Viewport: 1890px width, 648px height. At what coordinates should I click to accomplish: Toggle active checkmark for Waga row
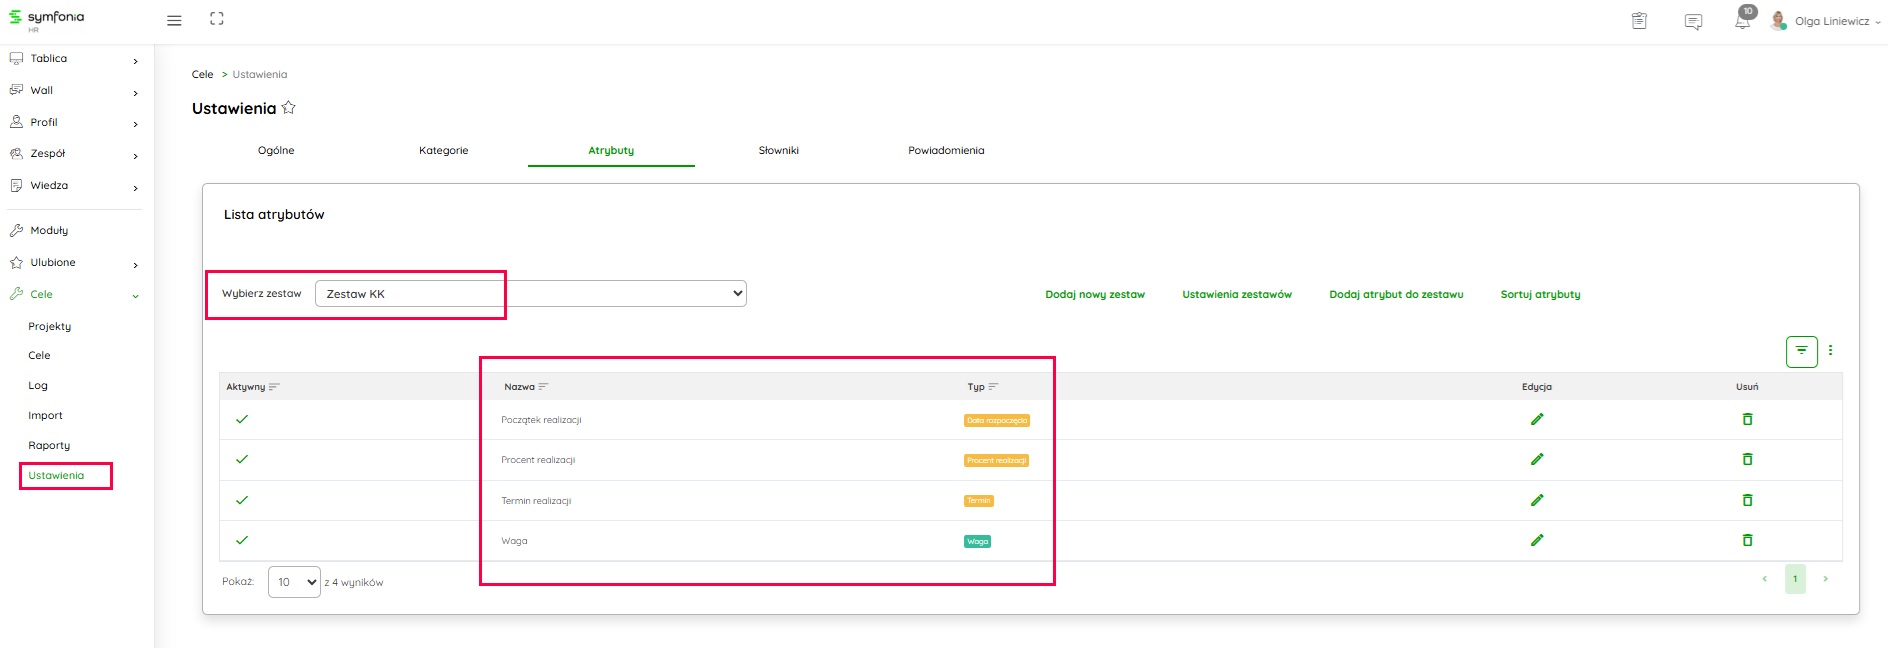coord(242,540)
